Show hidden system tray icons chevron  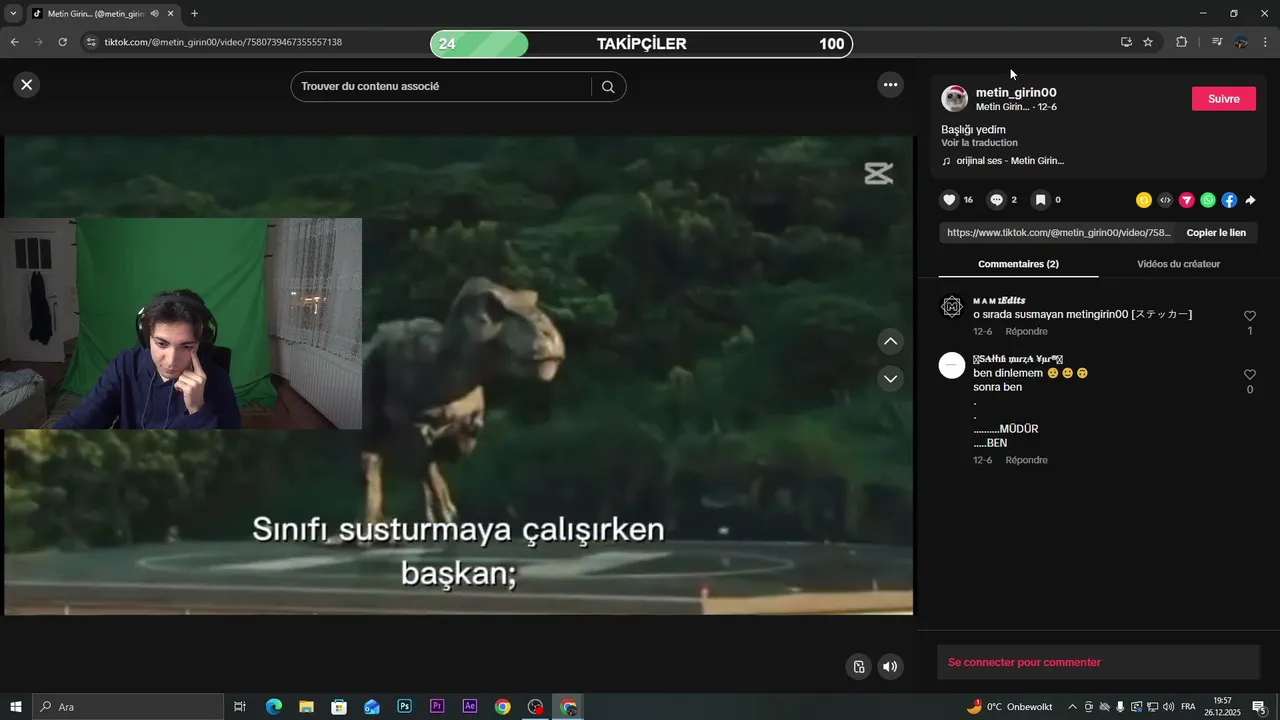(1073, 707)
